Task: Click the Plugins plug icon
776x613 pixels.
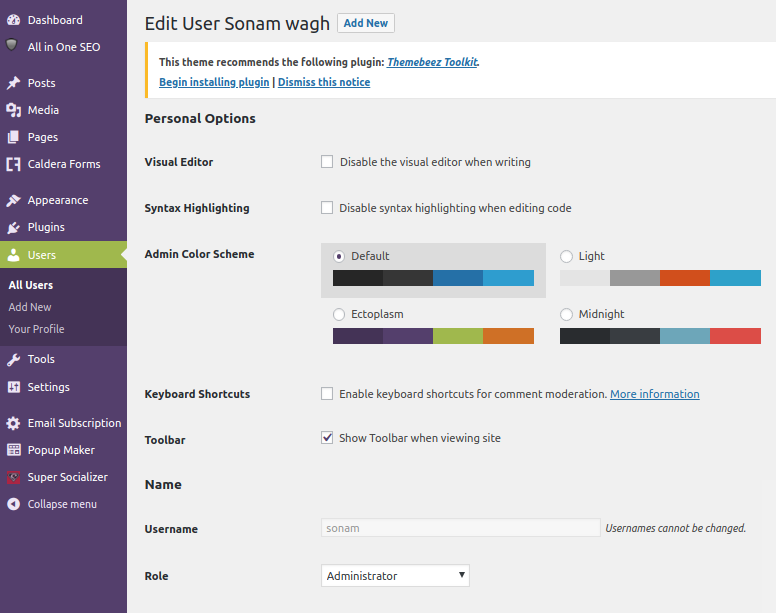Action: (x=13, y=227)
